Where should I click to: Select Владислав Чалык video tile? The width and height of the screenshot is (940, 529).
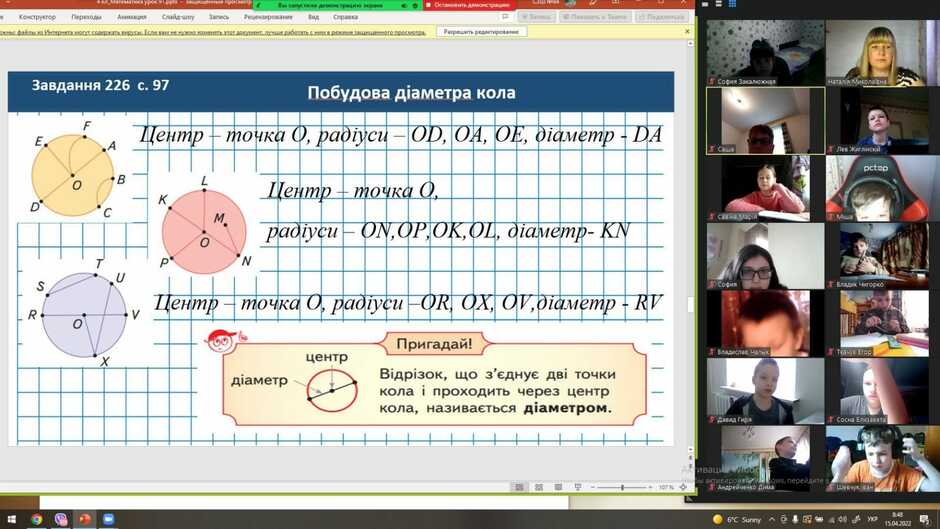pyautogui.click(x=765, y=323)
